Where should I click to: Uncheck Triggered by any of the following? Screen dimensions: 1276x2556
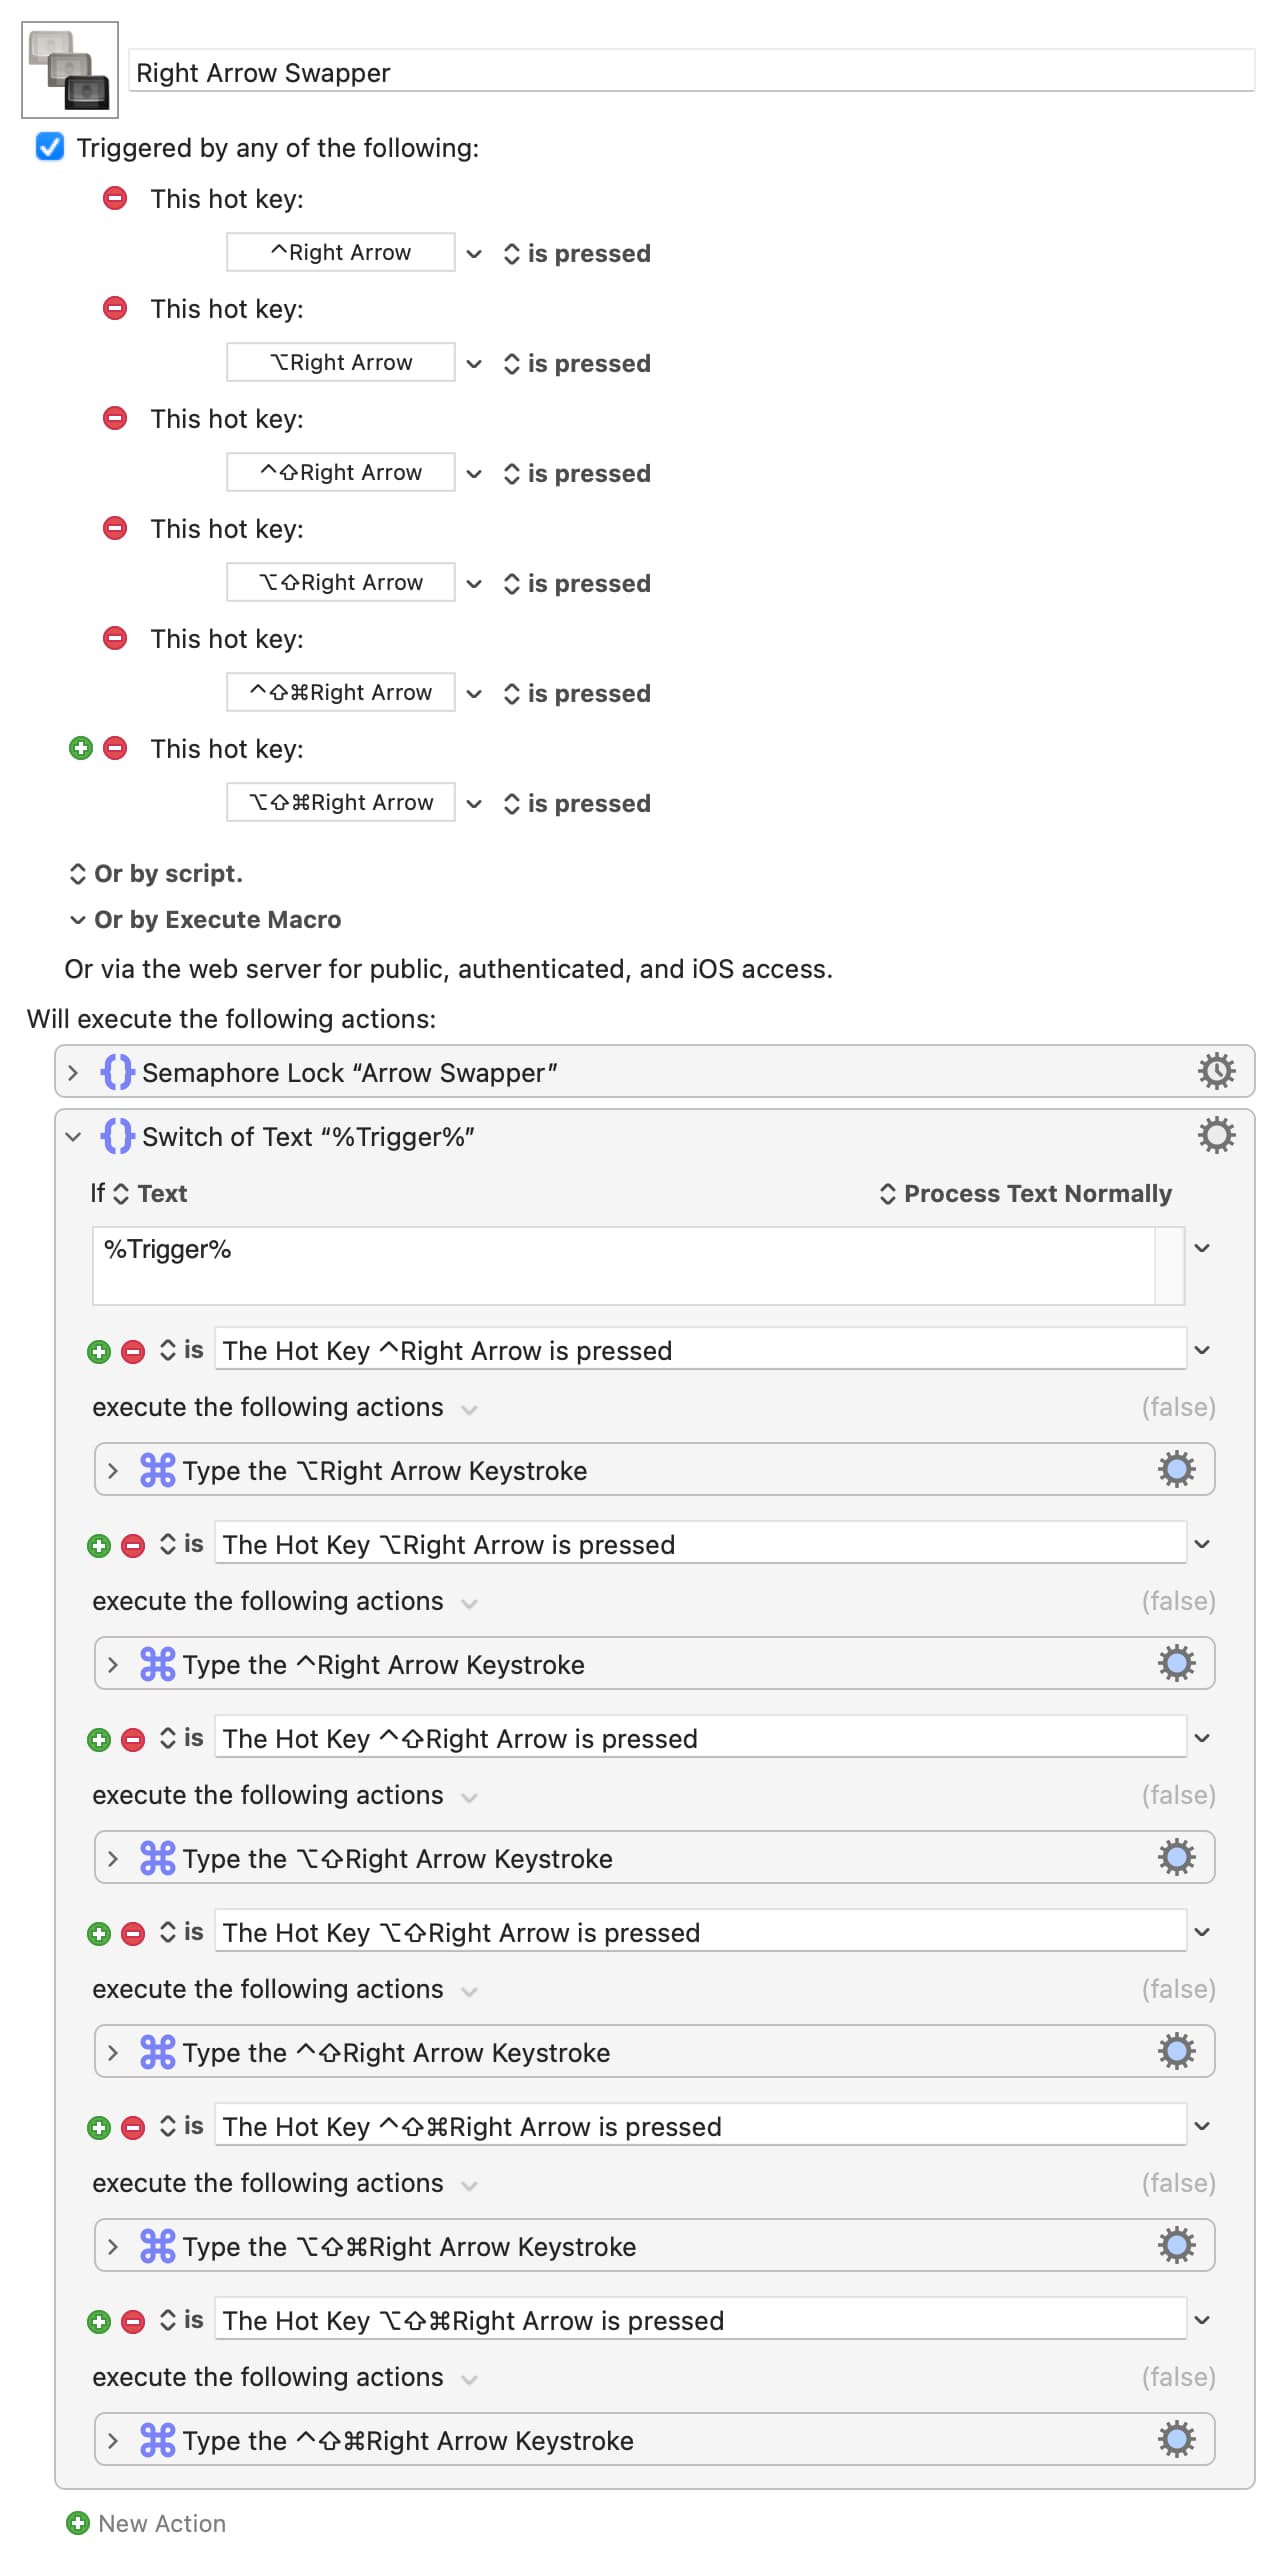point(50,147)
